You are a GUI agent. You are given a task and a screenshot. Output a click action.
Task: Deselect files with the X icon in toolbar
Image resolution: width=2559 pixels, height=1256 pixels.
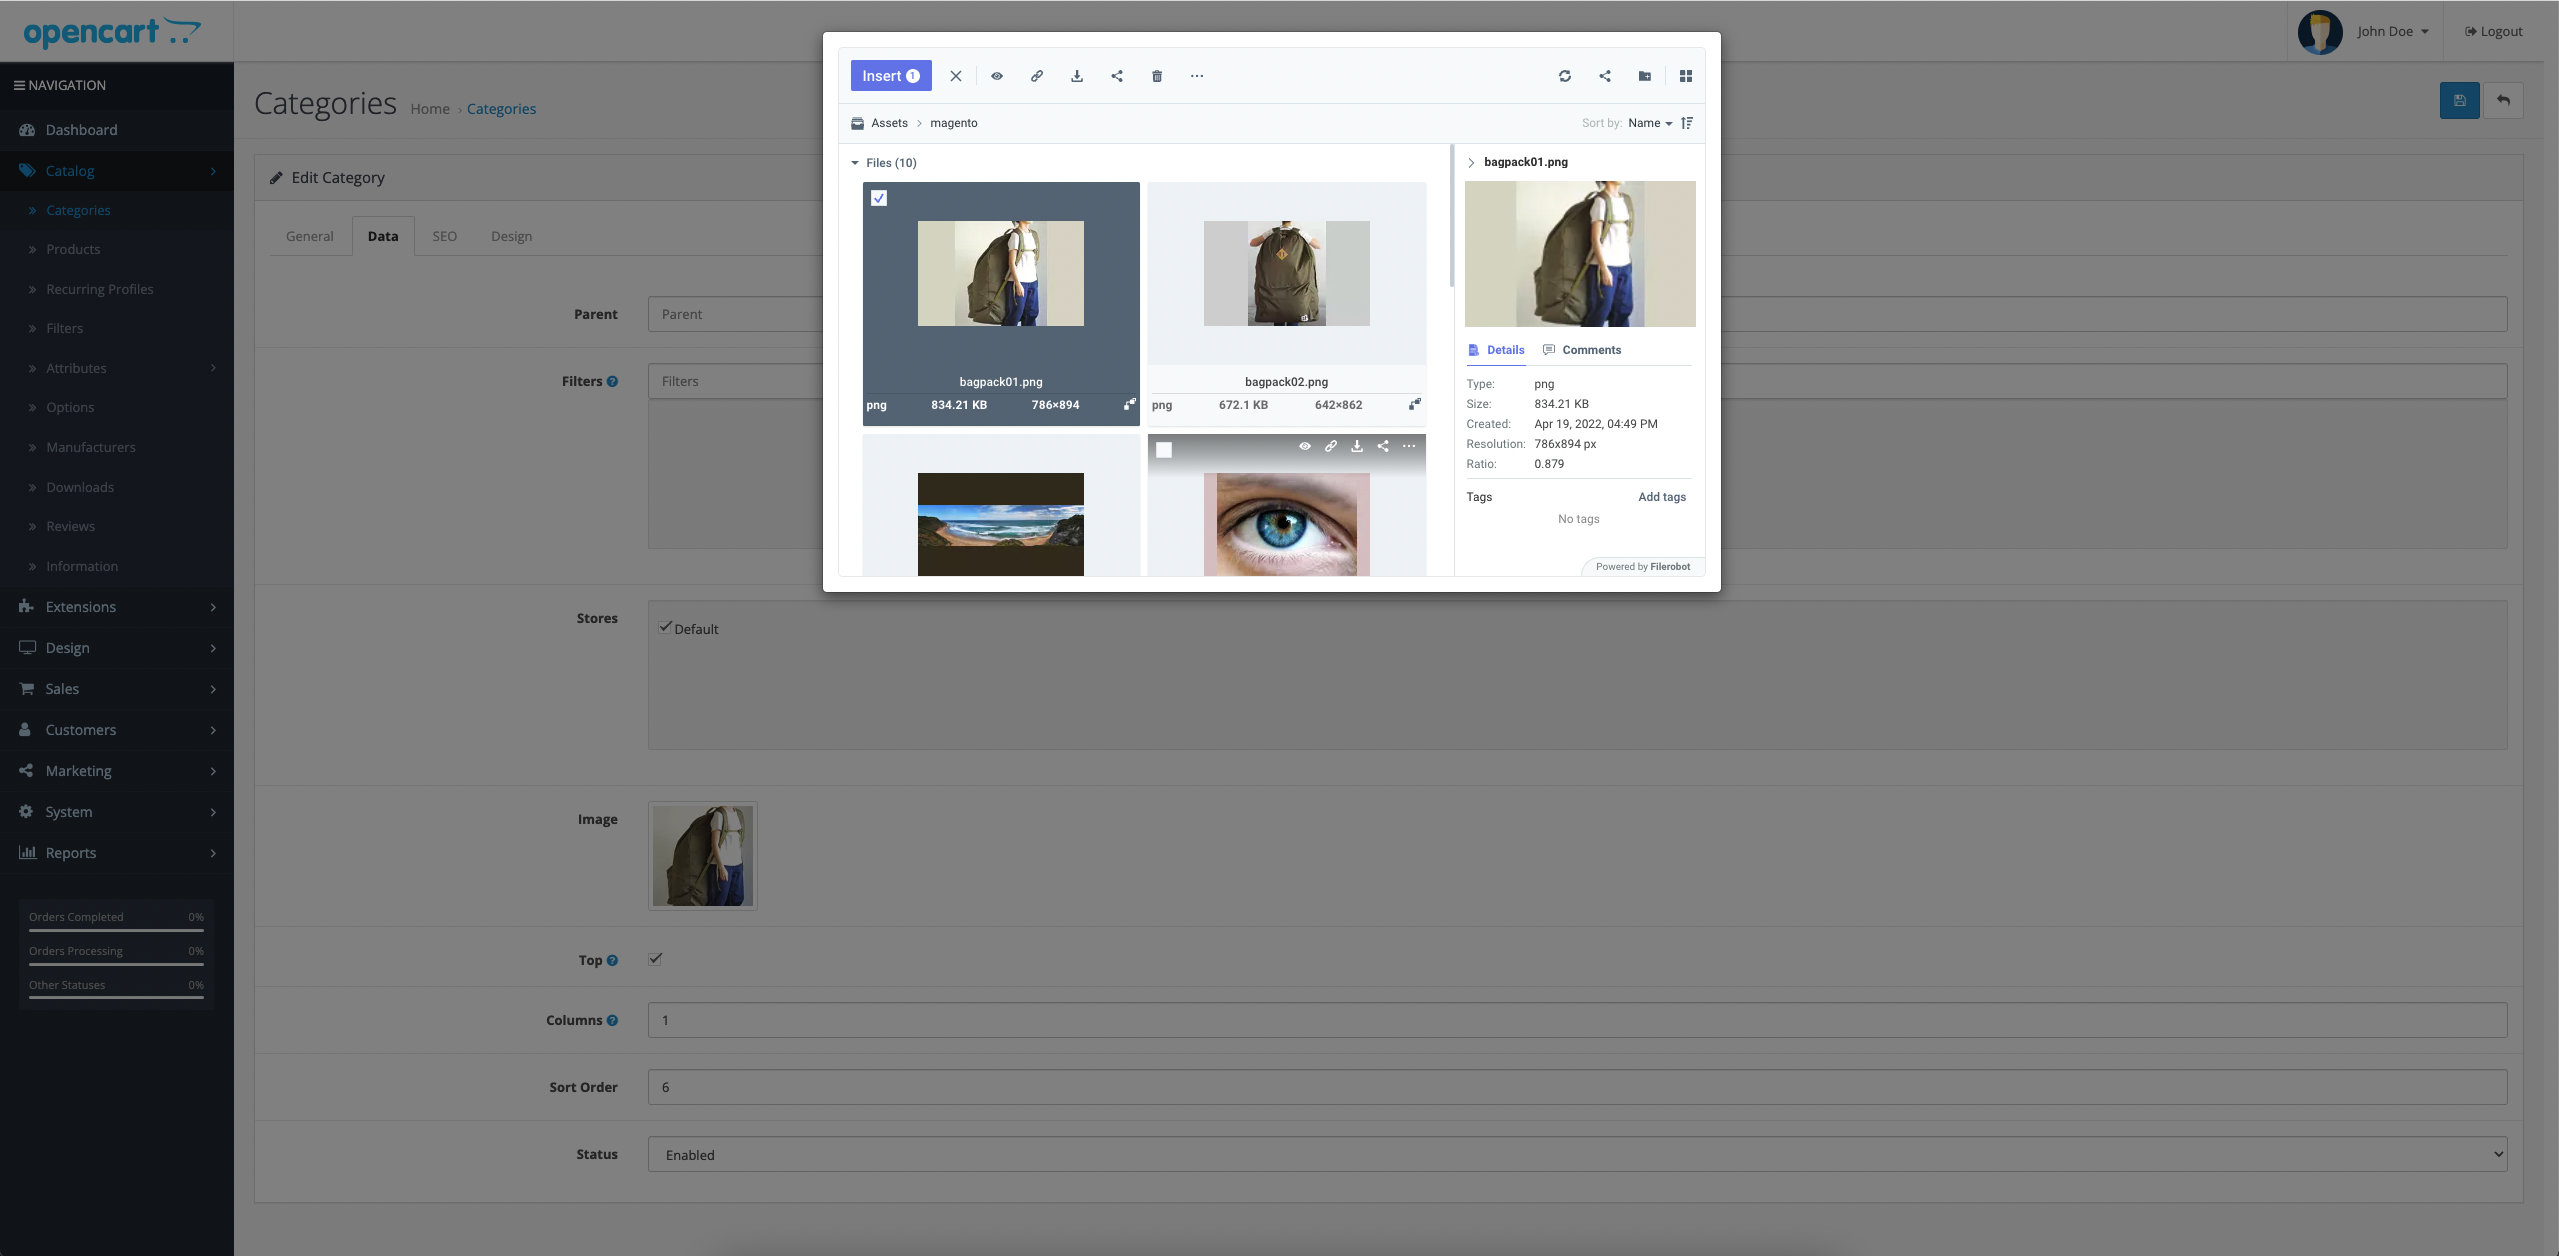[x=956, y=76]
